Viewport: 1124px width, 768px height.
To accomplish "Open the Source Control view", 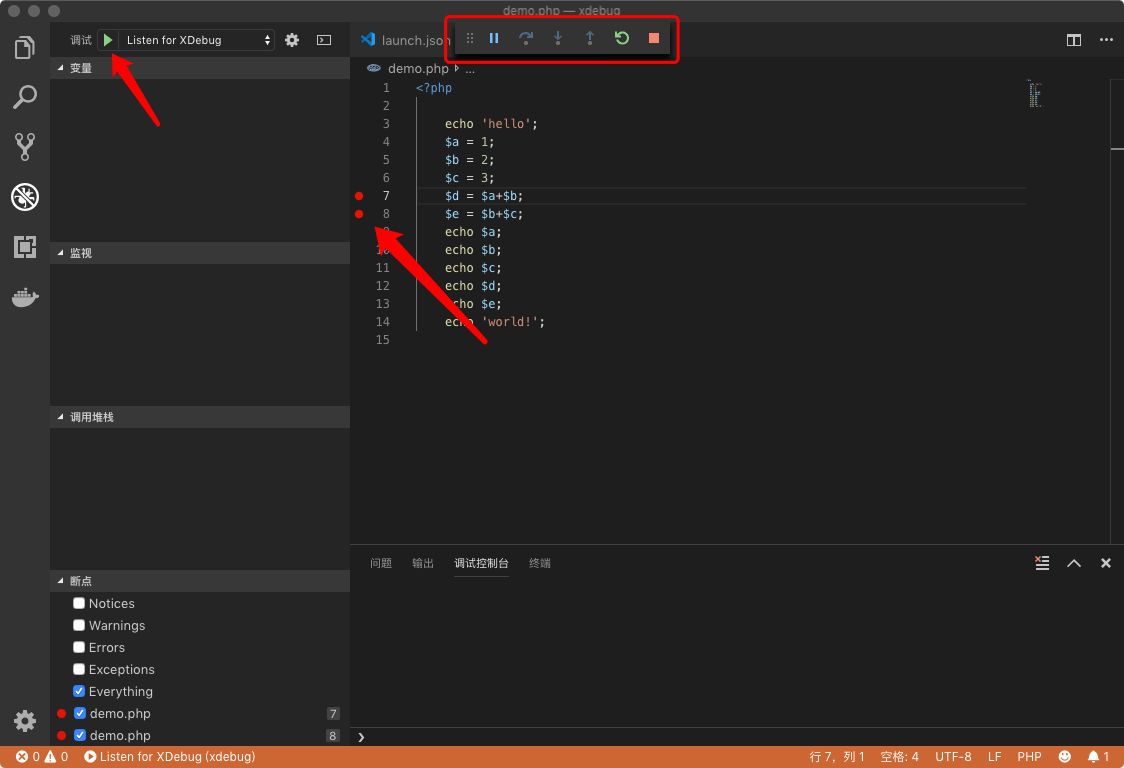I will [25, 146].
